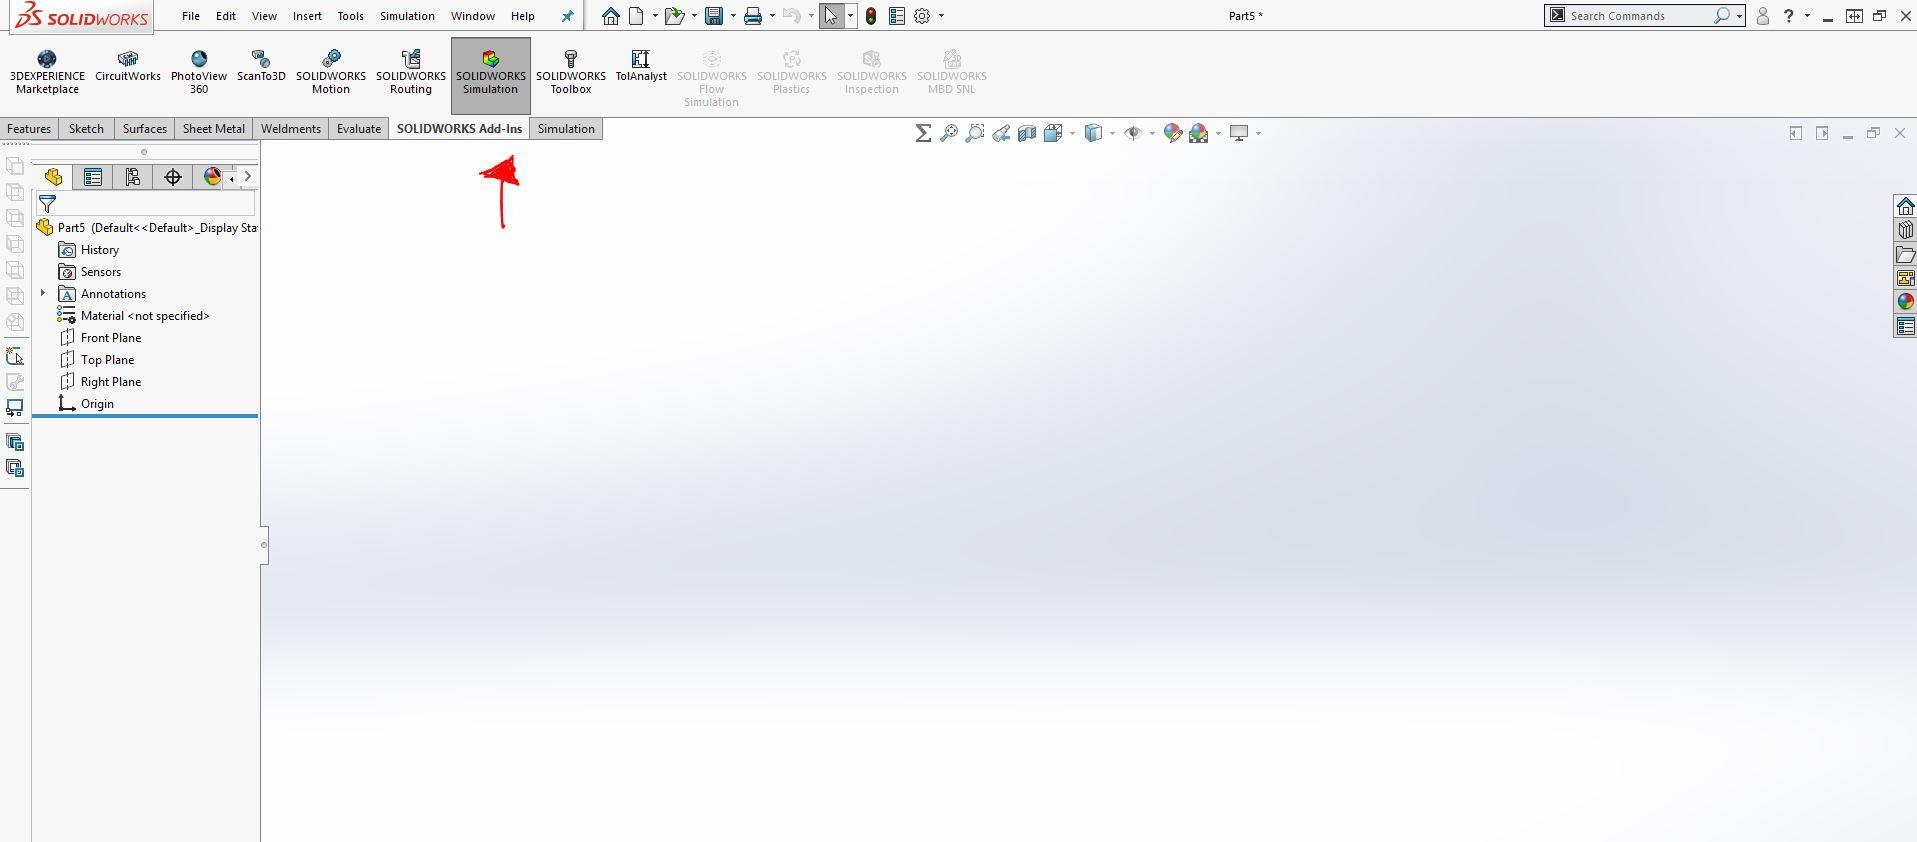This screenshot has width=1917, height=842.
Task: Expand the Annotations tree node
Action: (x=43, y=293)
